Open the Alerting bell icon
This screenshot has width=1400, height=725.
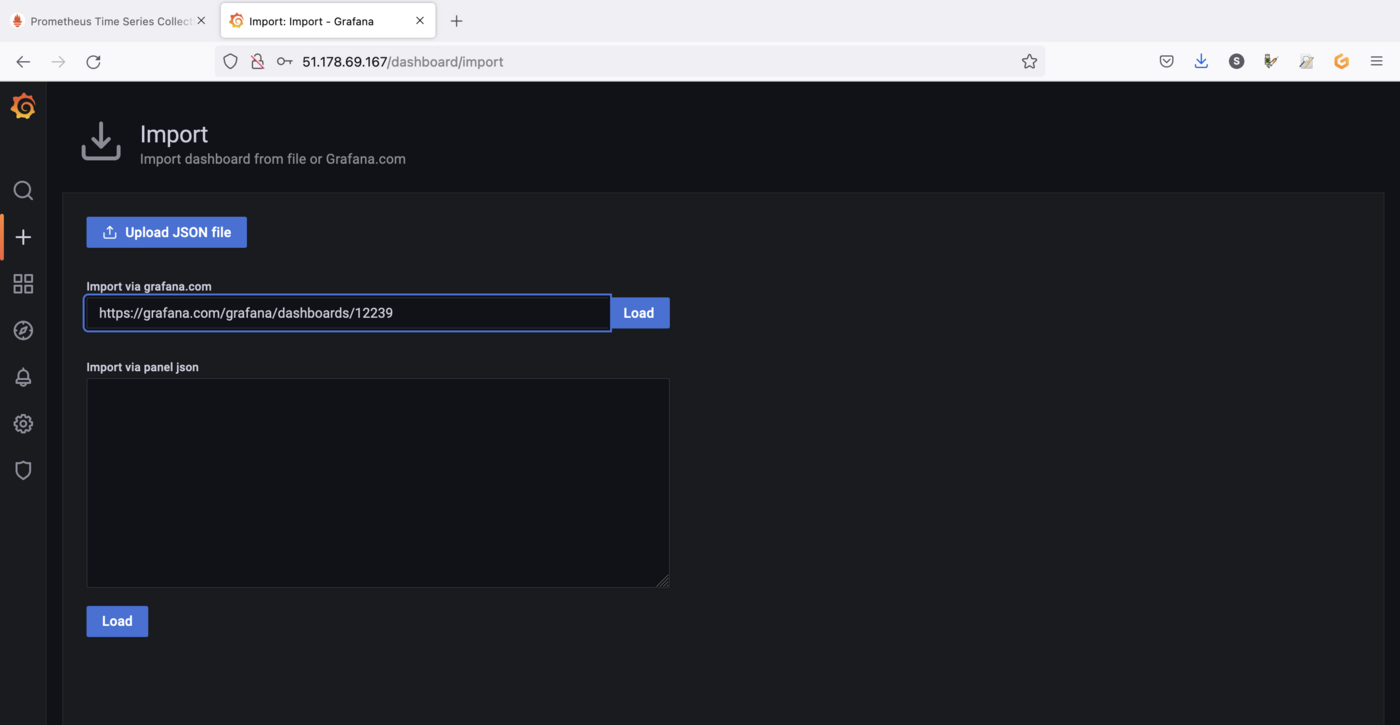click(x=23, y=377)
